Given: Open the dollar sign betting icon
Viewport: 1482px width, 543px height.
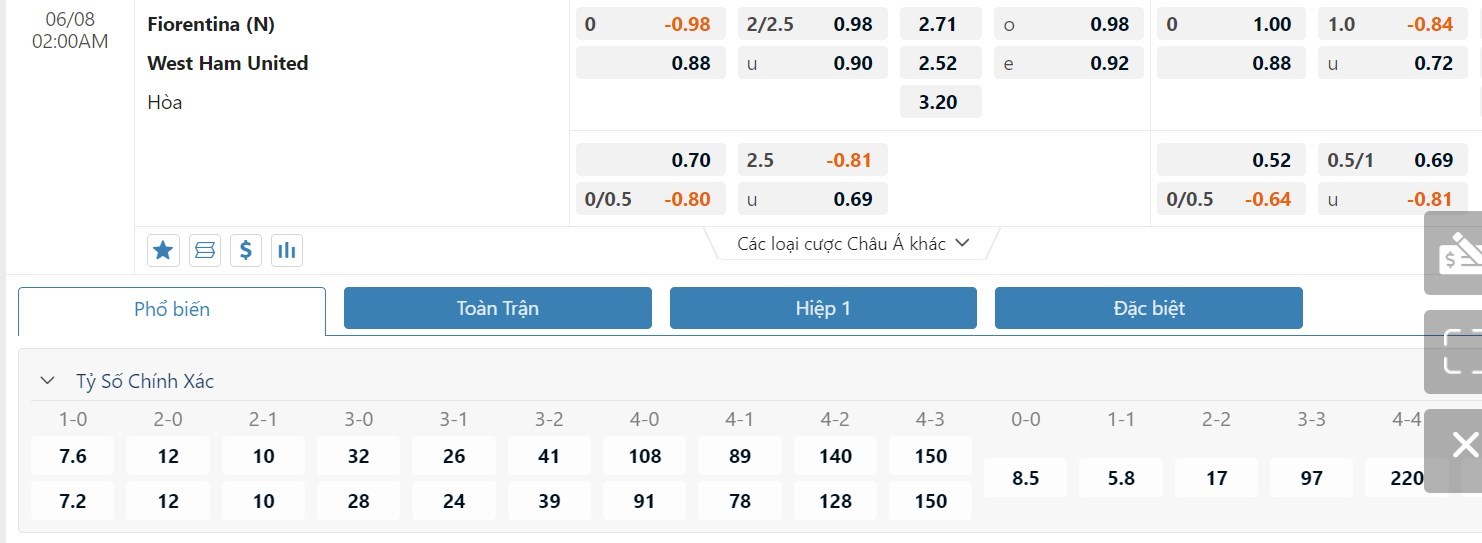Looking at the screenshot, I should tap(246, 250).
